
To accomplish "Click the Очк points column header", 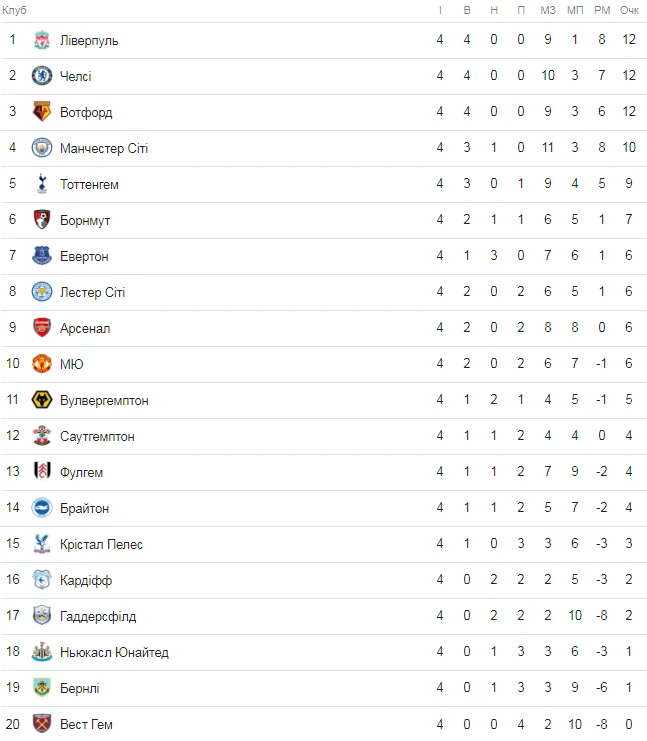I will (x=629, y=9).
